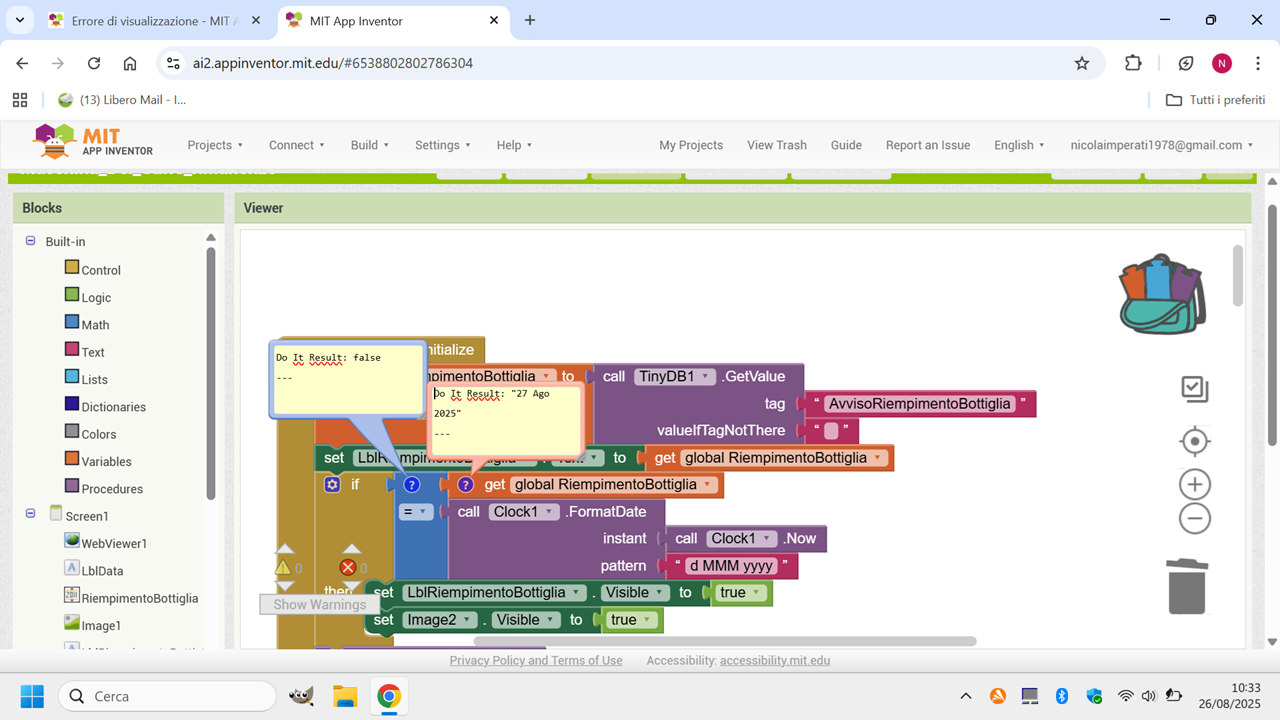The height and width of the screenshot is (720, 1280).
Task: Open the TinyDB1 component dropdown
Action: pyautogui.click(x=676, y=376)
